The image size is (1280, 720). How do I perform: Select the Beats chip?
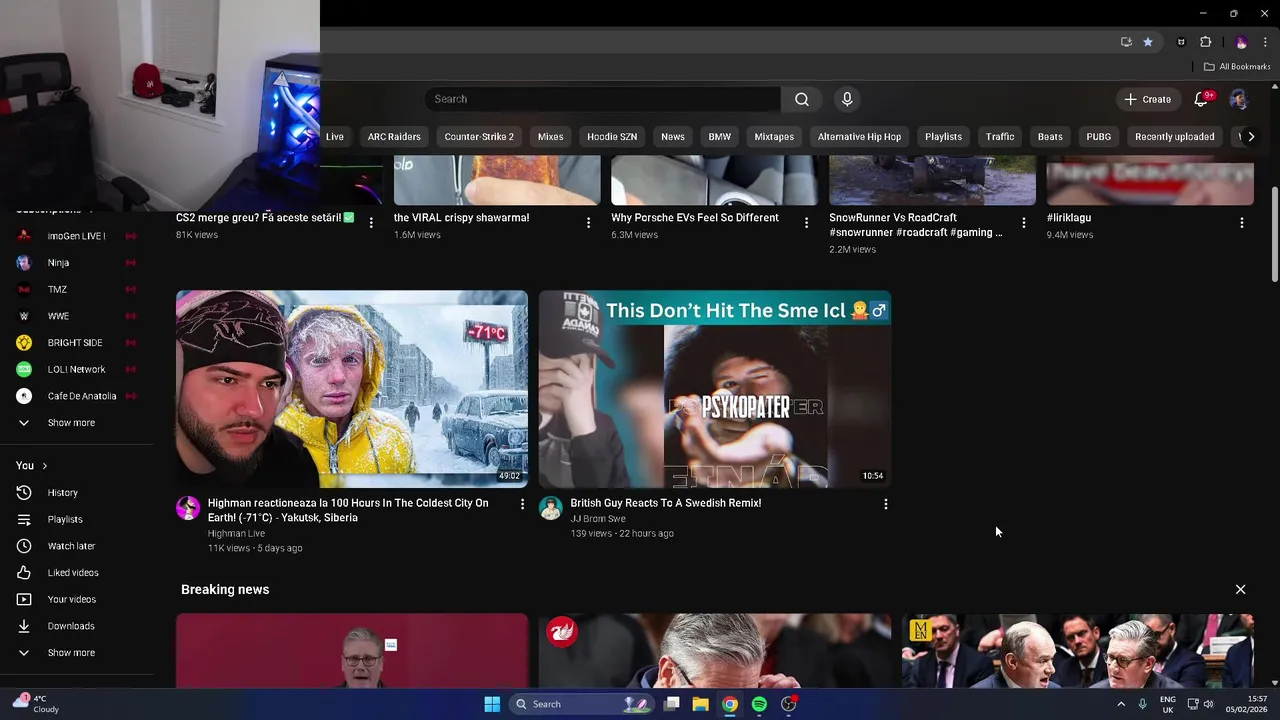(1050, 137)
